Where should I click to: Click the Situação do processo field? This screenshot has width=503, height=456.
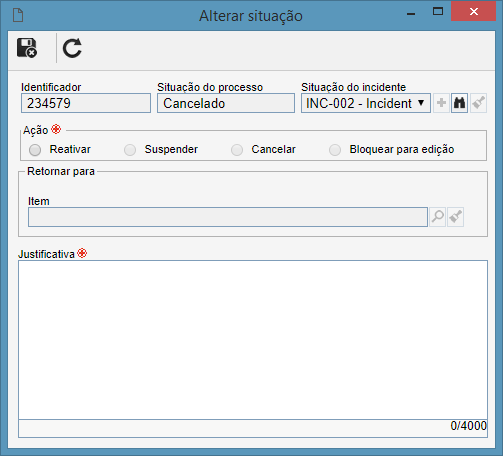point(226,103)
